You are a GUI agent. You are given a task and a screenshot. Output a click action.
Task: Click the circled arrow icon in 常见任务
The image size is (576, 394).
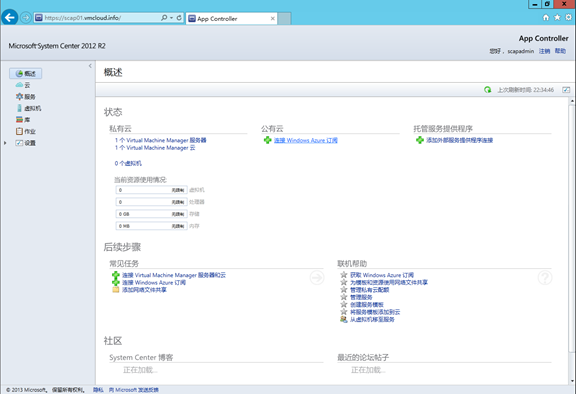(x=317, y=278)
